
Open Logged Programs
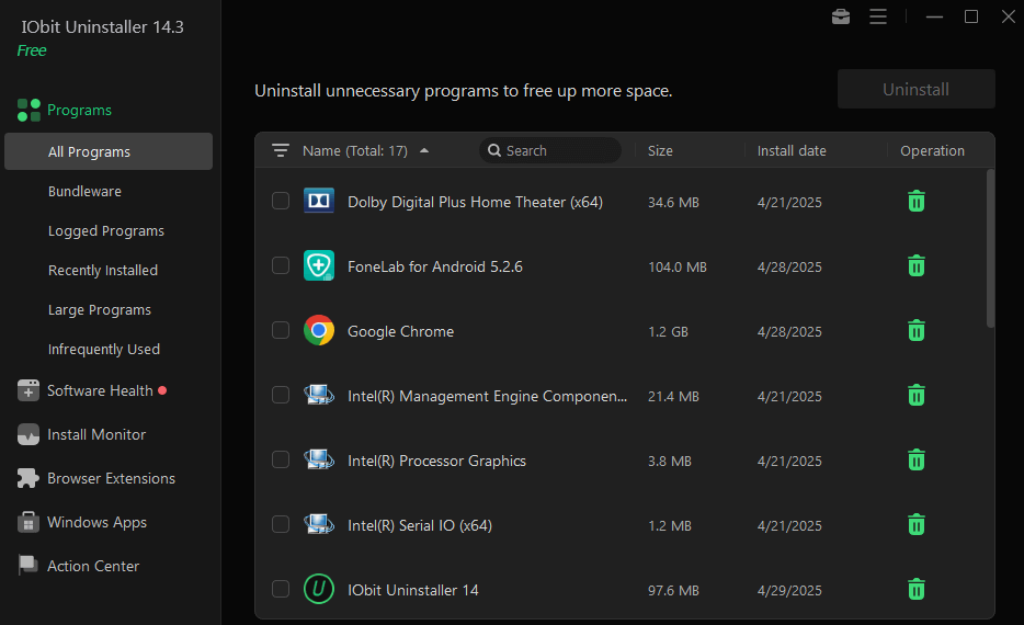click(x=106, y=231)
